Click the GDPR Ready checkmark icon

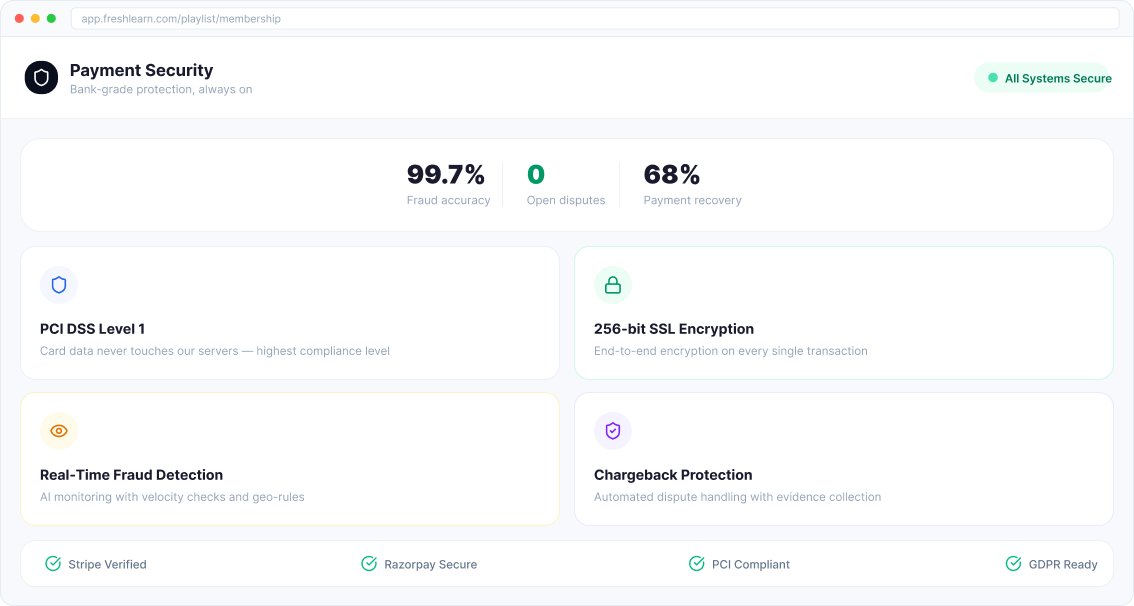pos(1013,564)
